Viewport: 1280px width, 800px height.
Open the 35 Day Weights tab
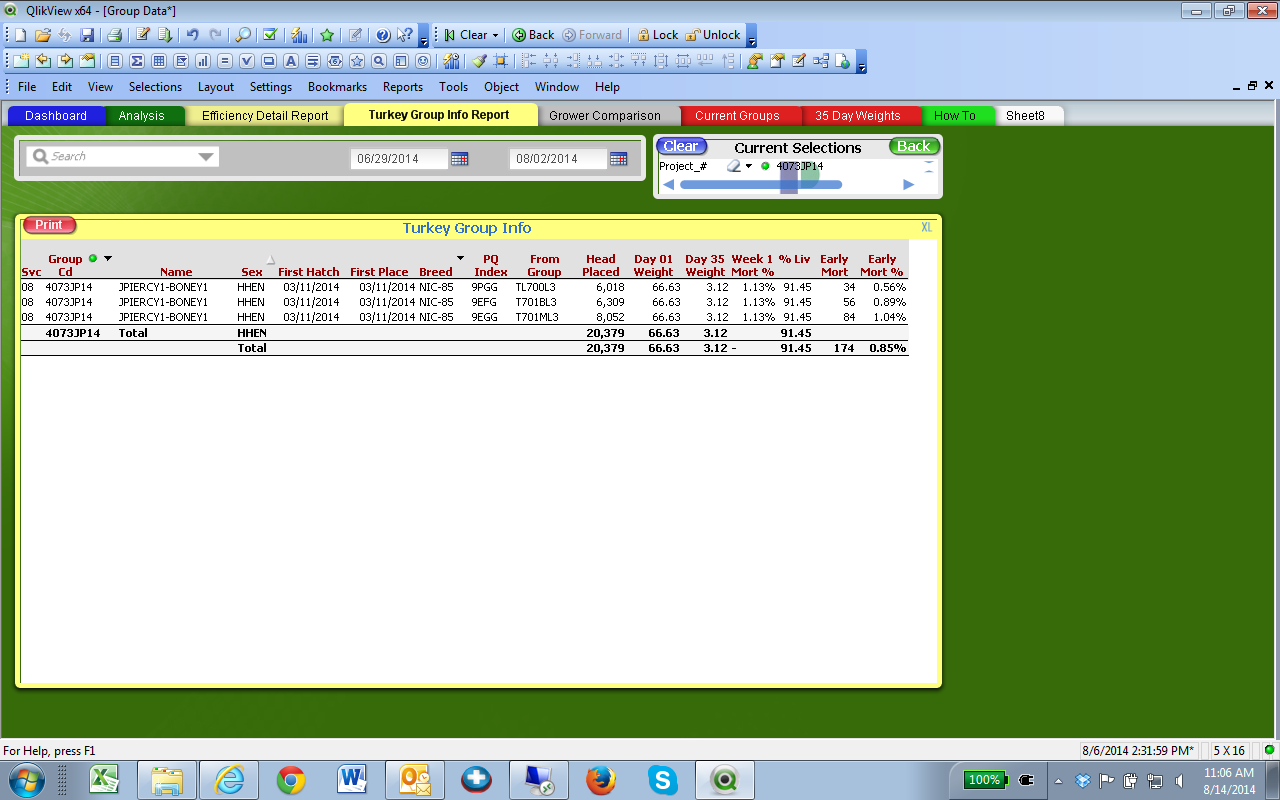tap(858, 116)
